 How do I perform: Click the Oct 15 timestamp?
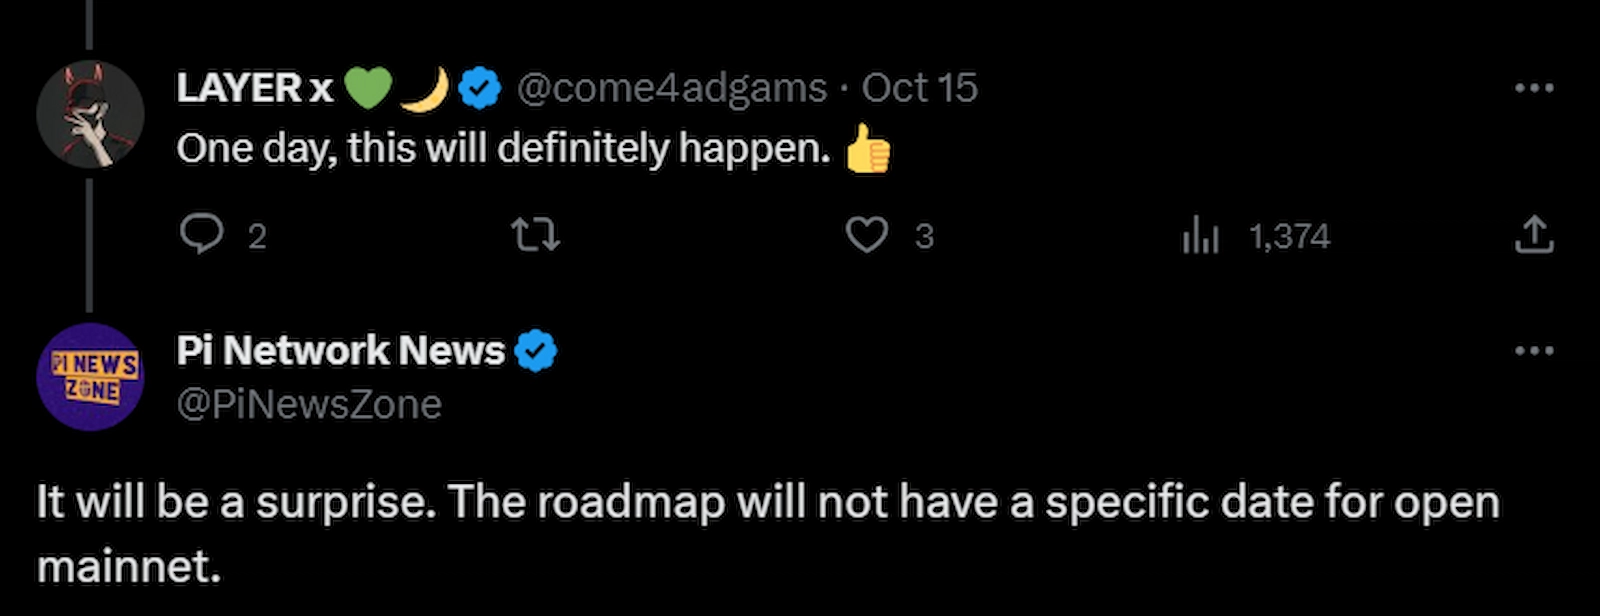click(919, 88)
